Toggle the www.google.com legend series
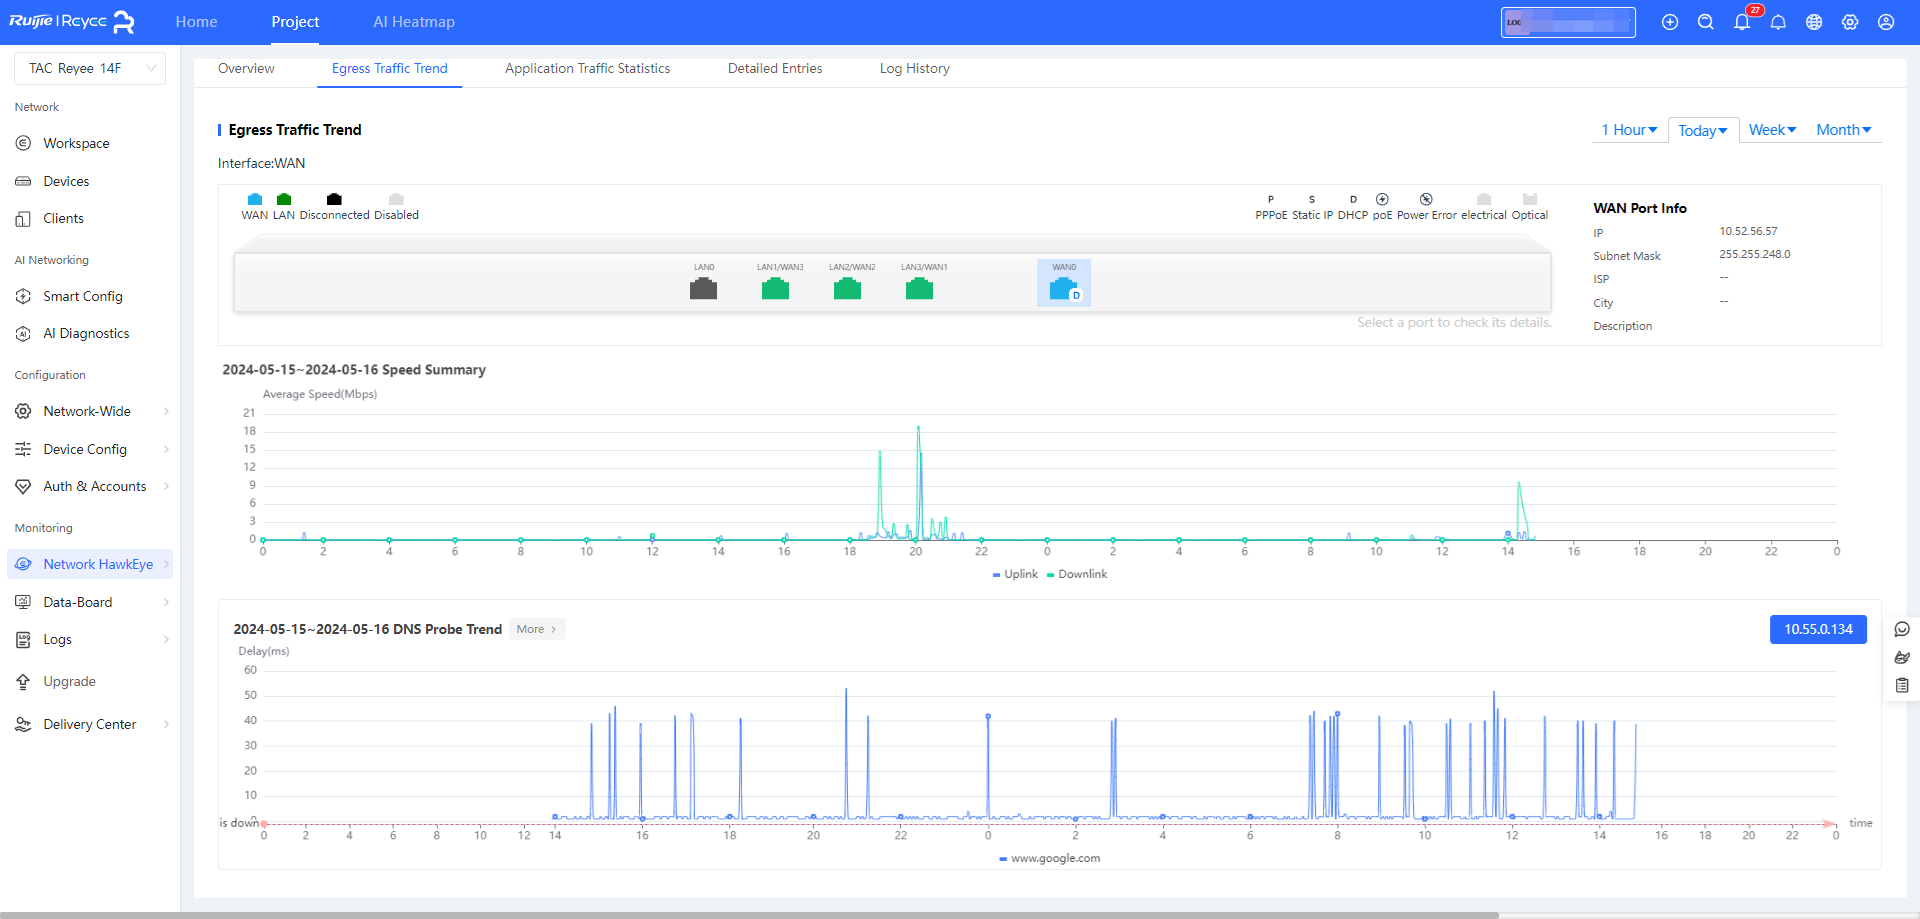 pyautogui.click(x=1049, y=858)
